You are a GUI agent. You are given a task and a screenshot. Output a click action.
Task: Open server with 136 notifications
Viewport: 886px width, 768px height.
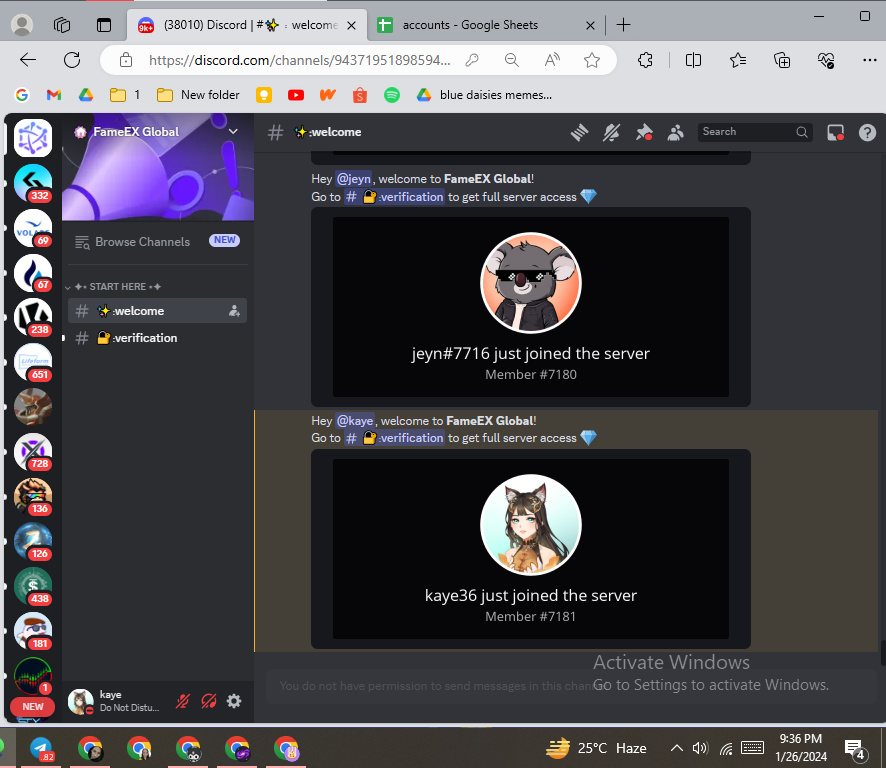(x=33, y=497)
